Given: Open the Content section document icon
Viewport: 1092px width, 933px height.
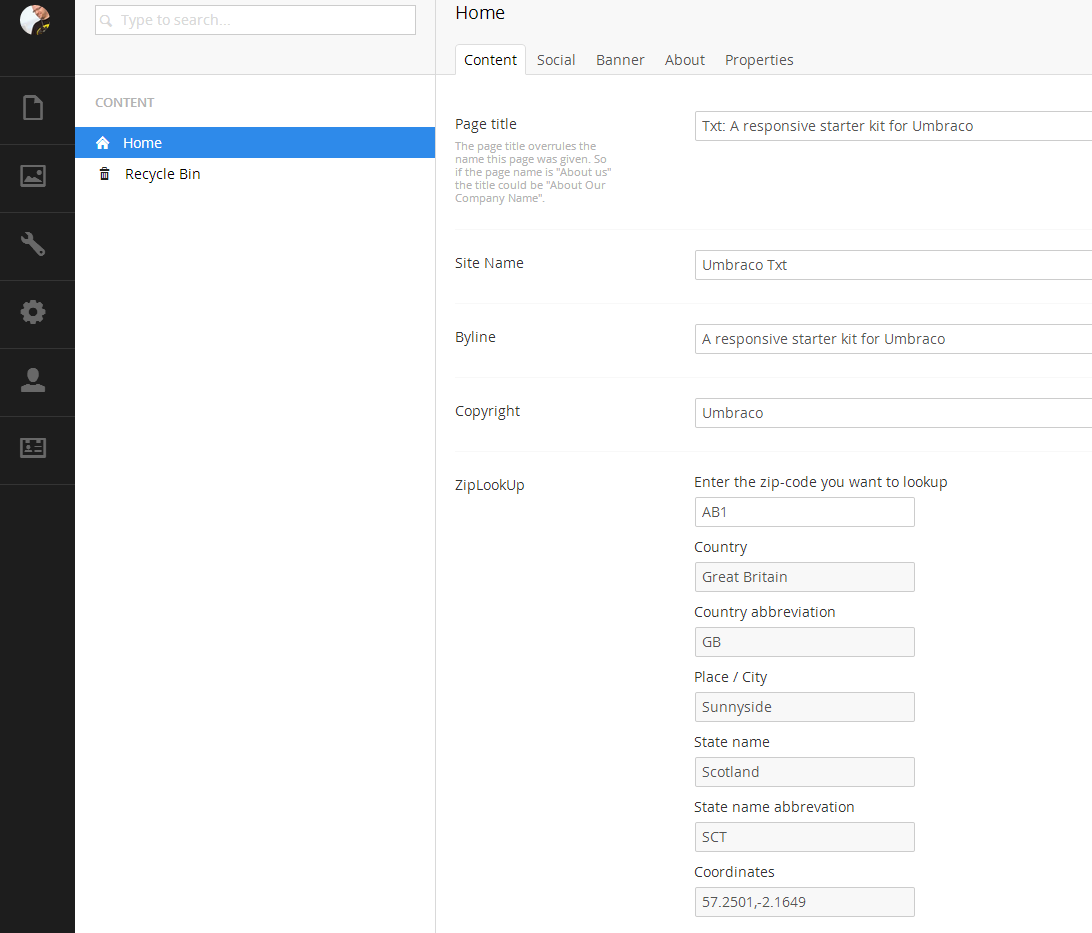Looking at the screenshot, I should (33, 107).
